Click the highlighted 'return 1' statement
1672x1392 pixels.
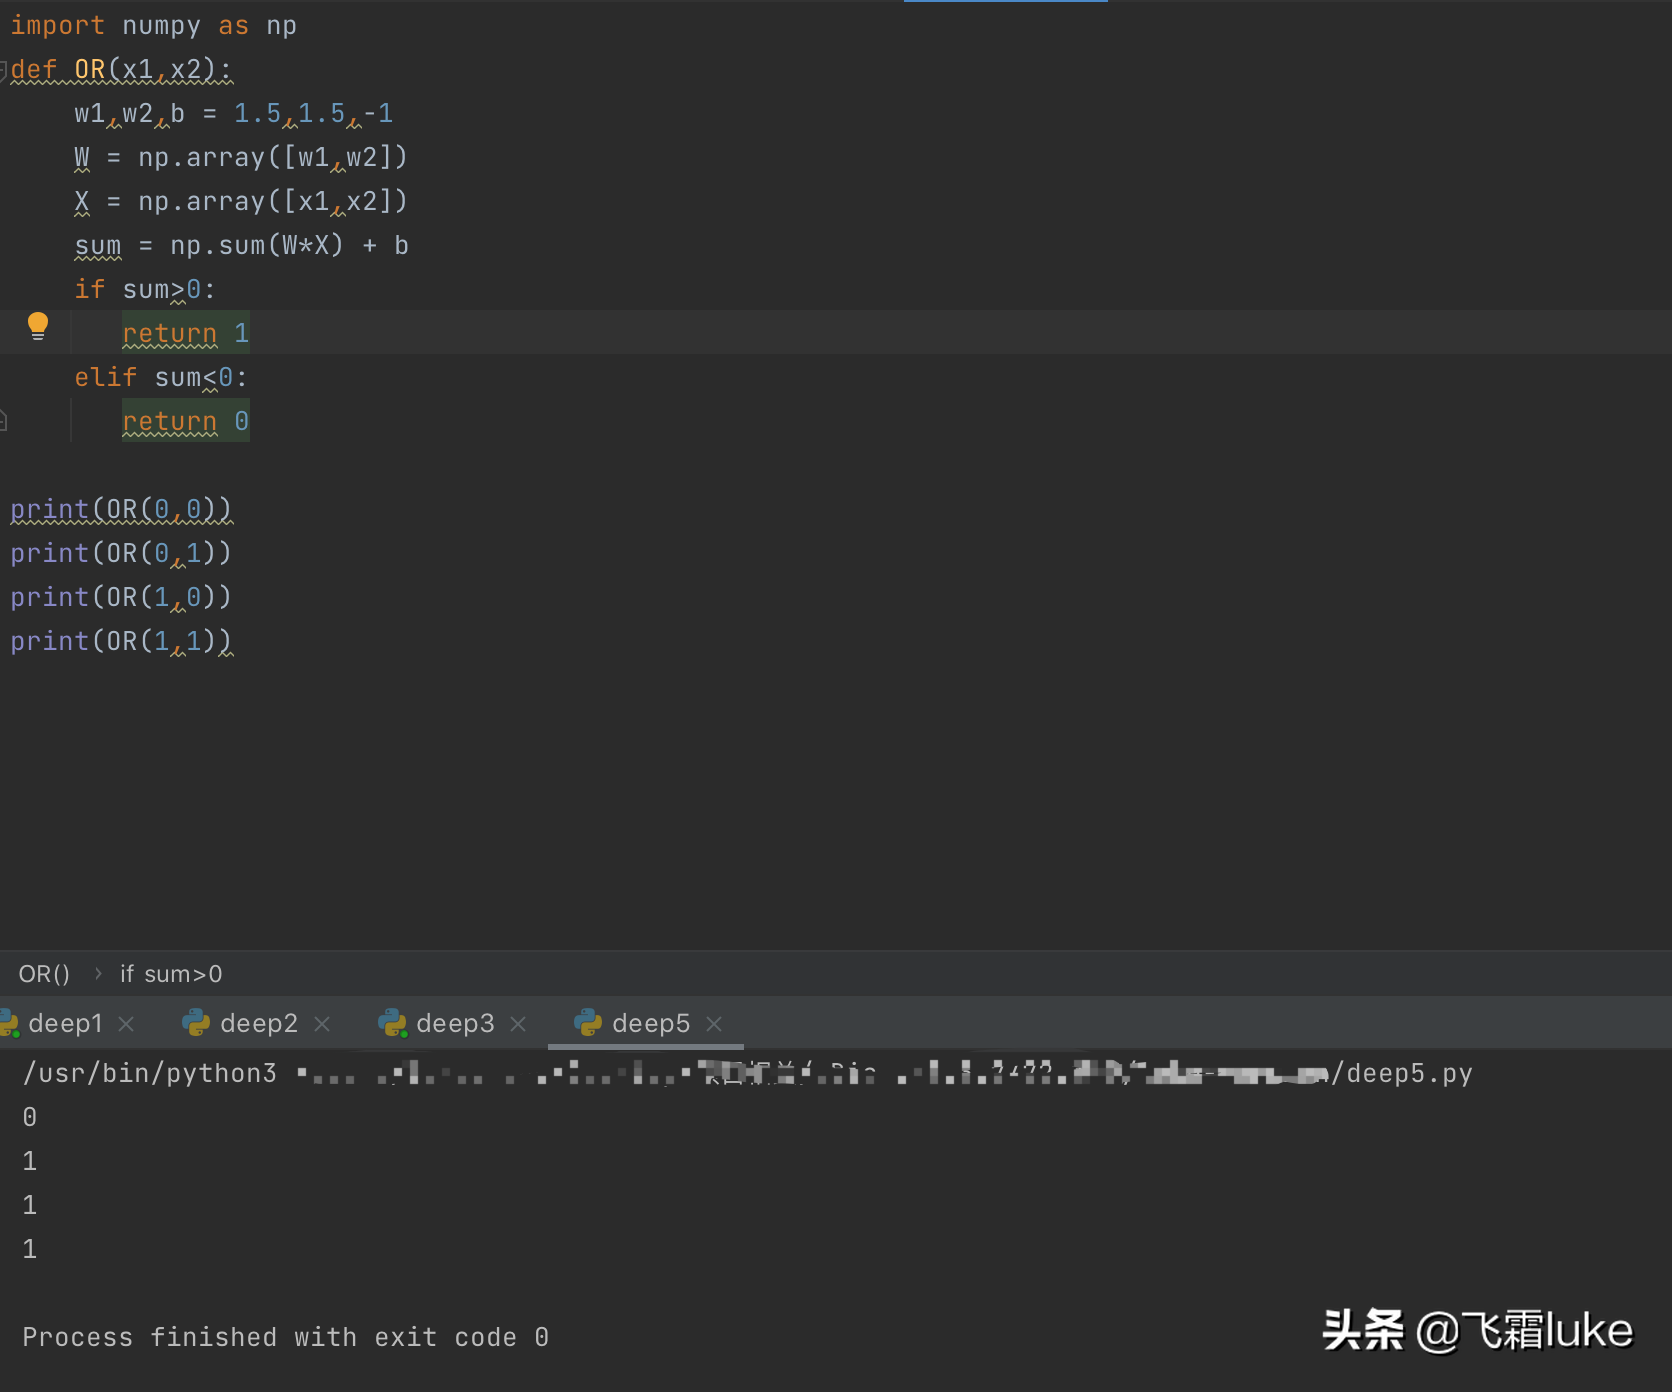(x=185, y=333)
